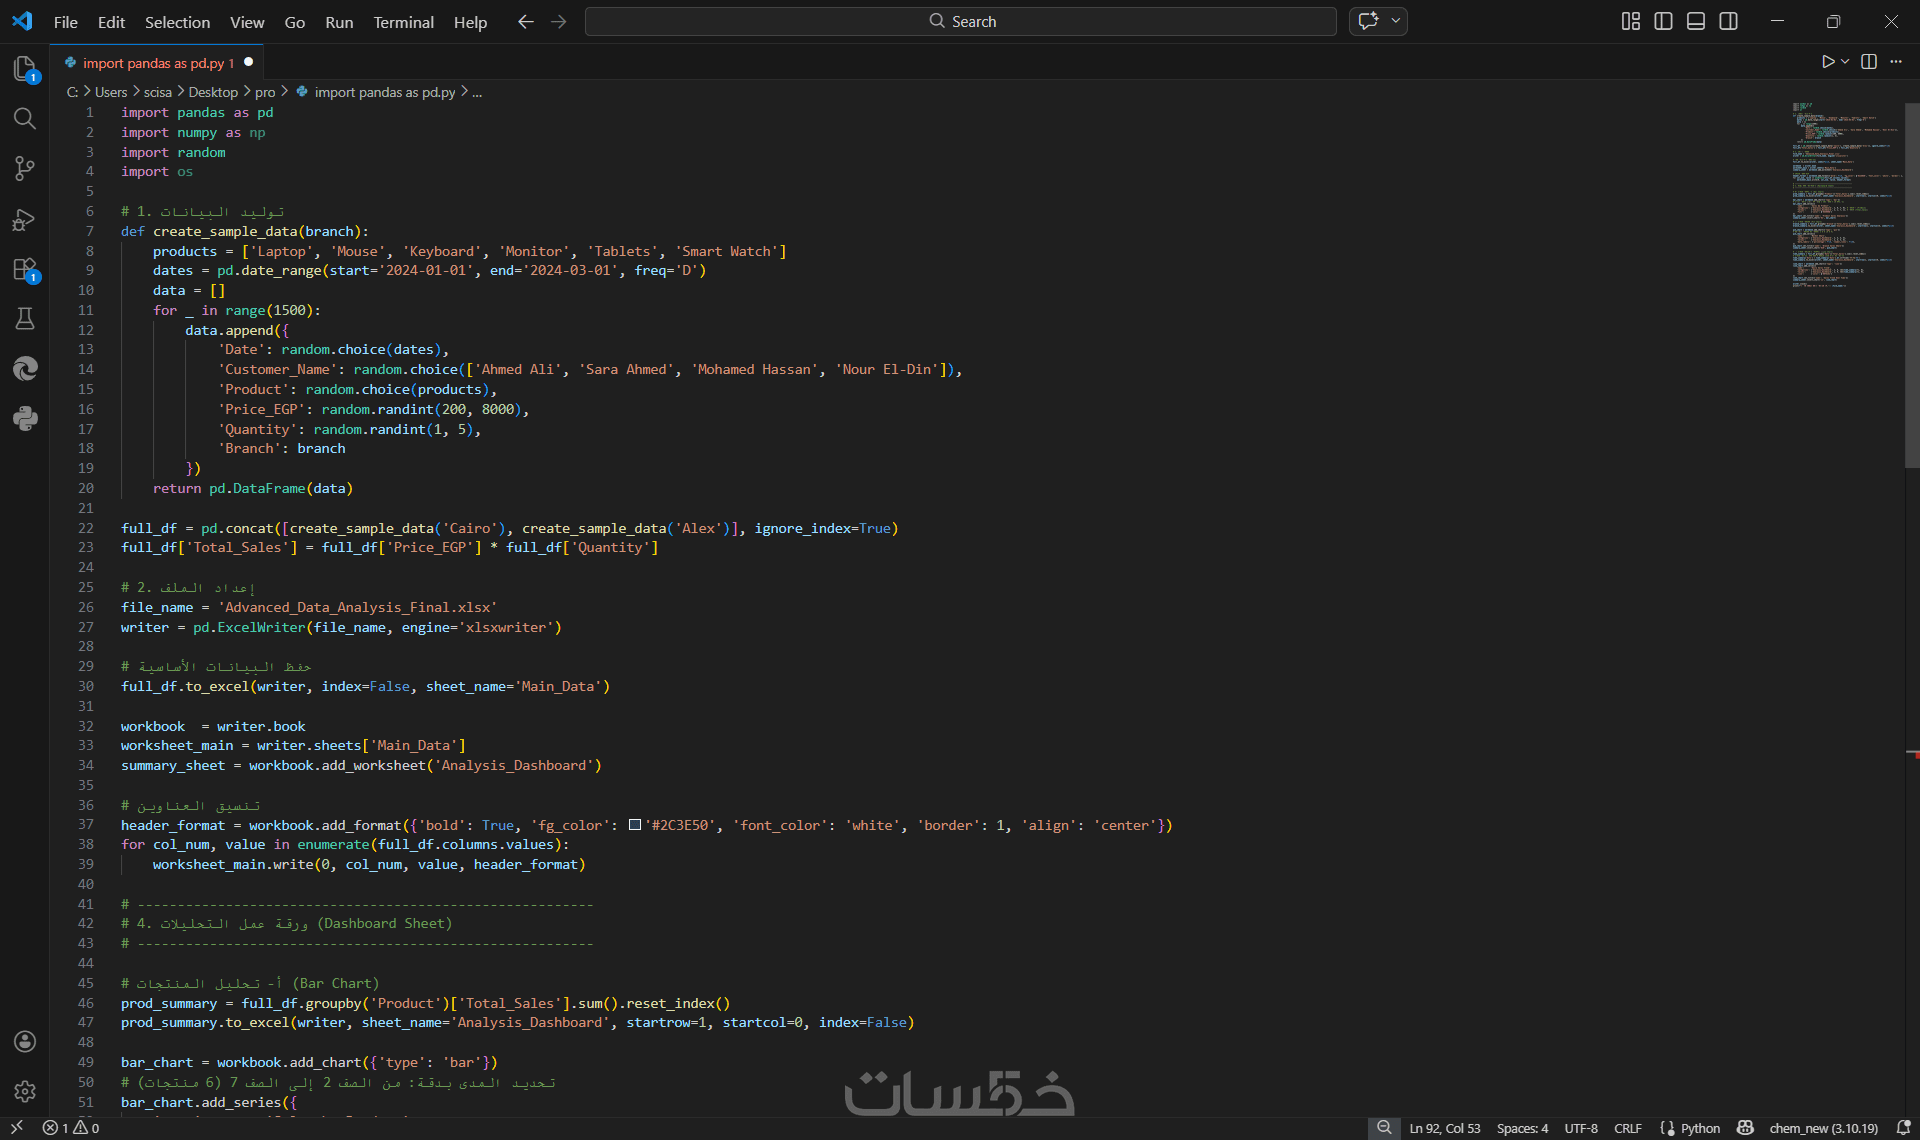Open the Search view in activity bar
1920x1140 pixels.
(25, 119)
